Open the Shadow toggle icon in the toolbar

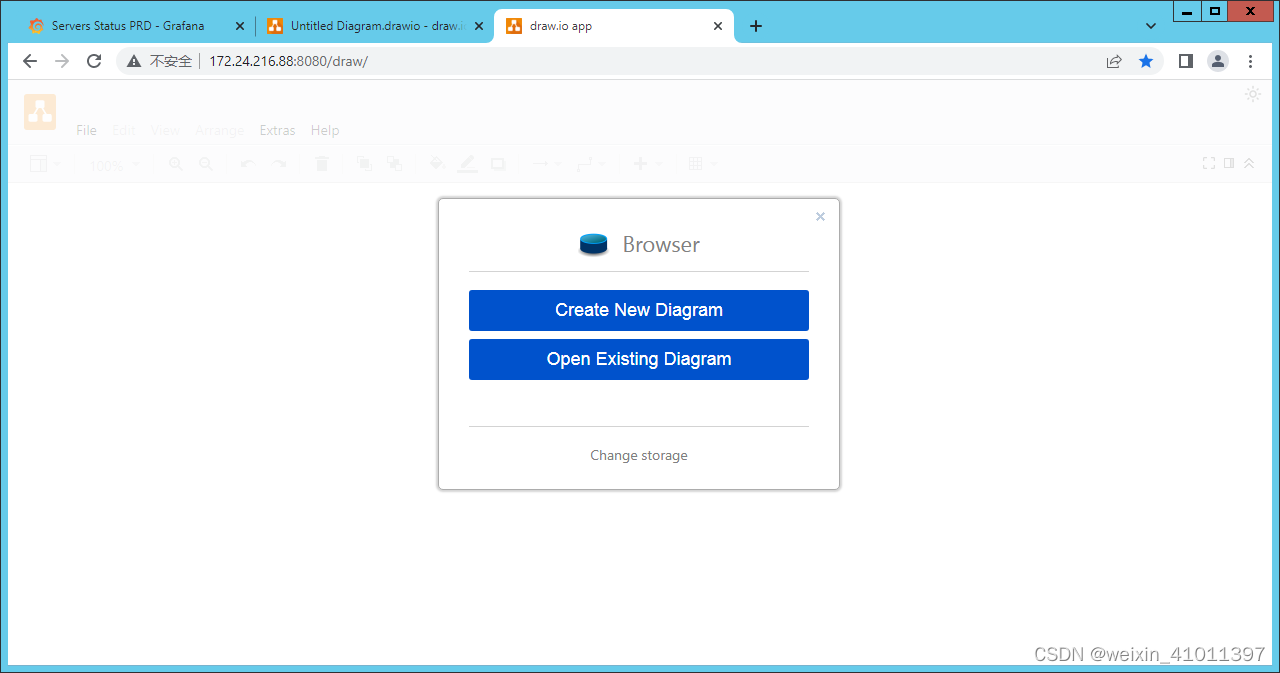pyautogui.click(x=497, y=163)
